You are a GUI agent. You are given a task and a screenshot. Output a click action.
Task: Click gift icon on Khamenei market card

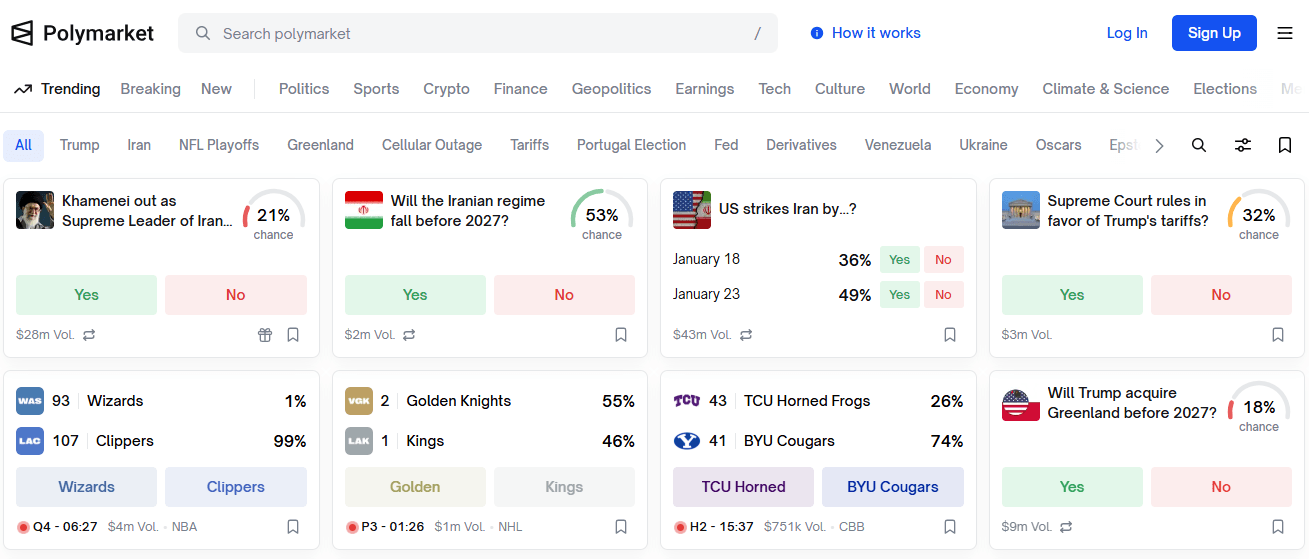(x=265, y=335)
